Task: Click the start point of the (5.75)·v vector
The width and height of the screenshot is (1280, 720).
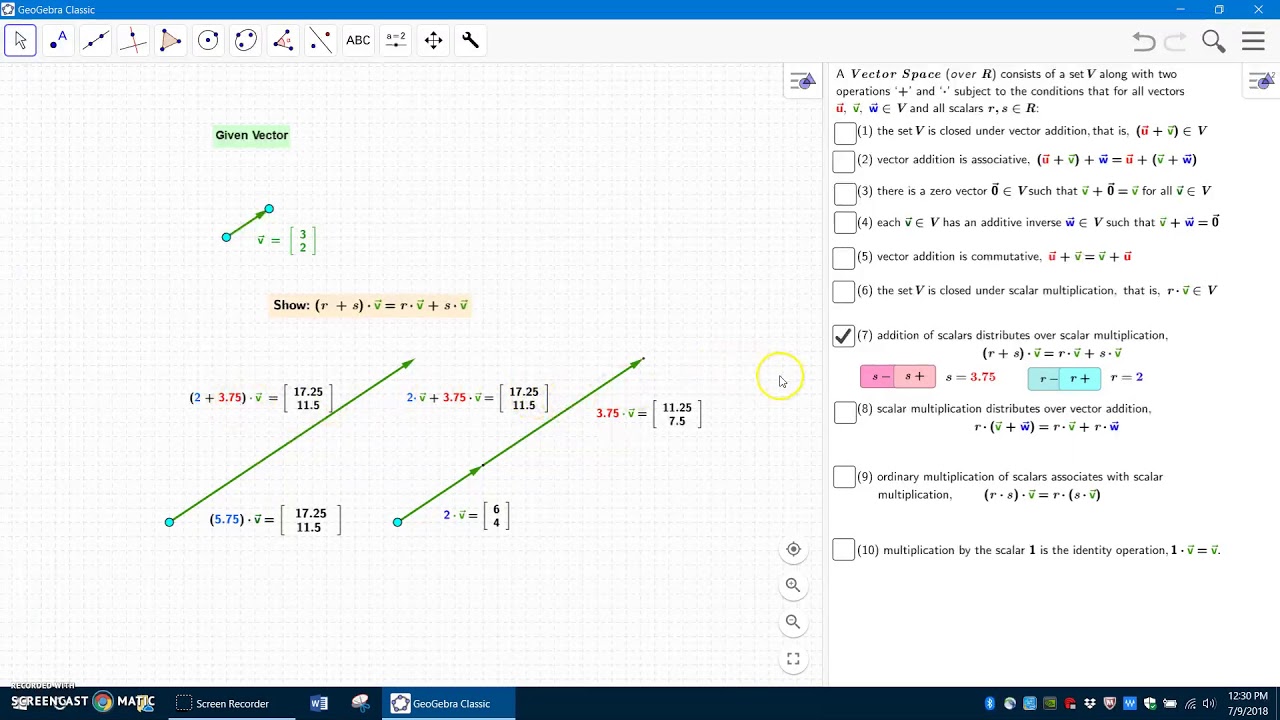Action: (169, 522)
